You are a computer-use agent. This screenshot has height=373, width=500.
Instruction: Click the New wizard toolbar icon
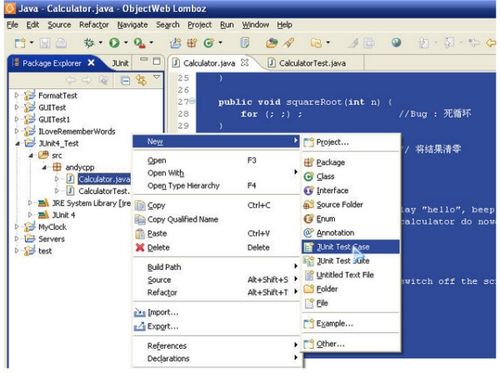pyautogui.click(x=20, y=43)
